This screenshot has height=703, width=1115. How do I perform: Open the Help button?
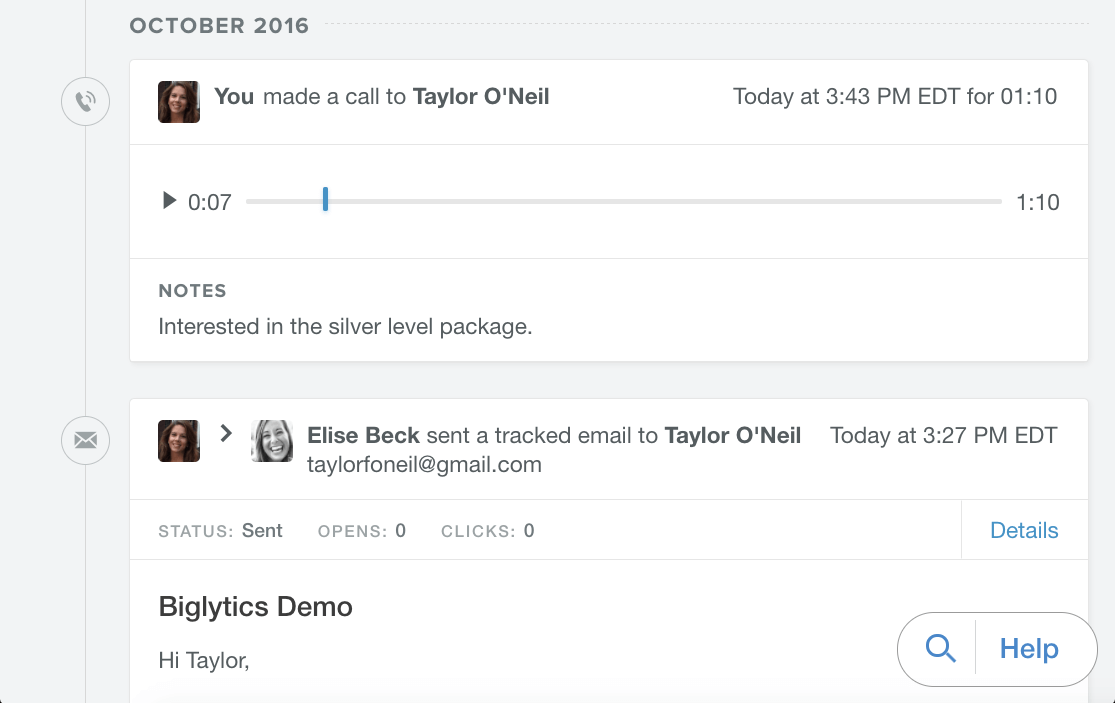pos(1029,649)
